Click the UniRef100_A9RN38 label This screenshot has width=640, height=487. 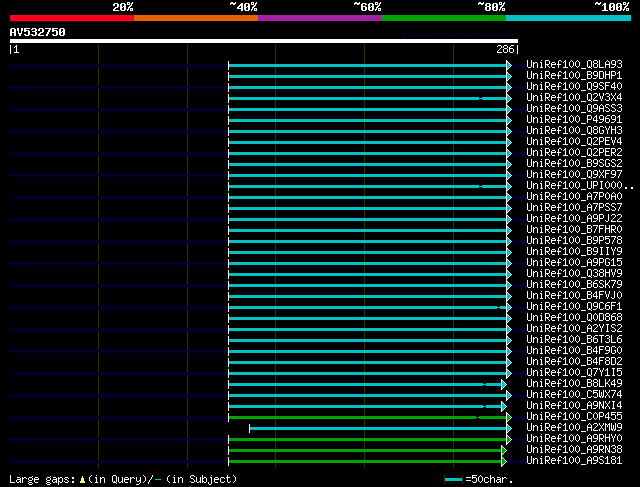pos(574,450)
